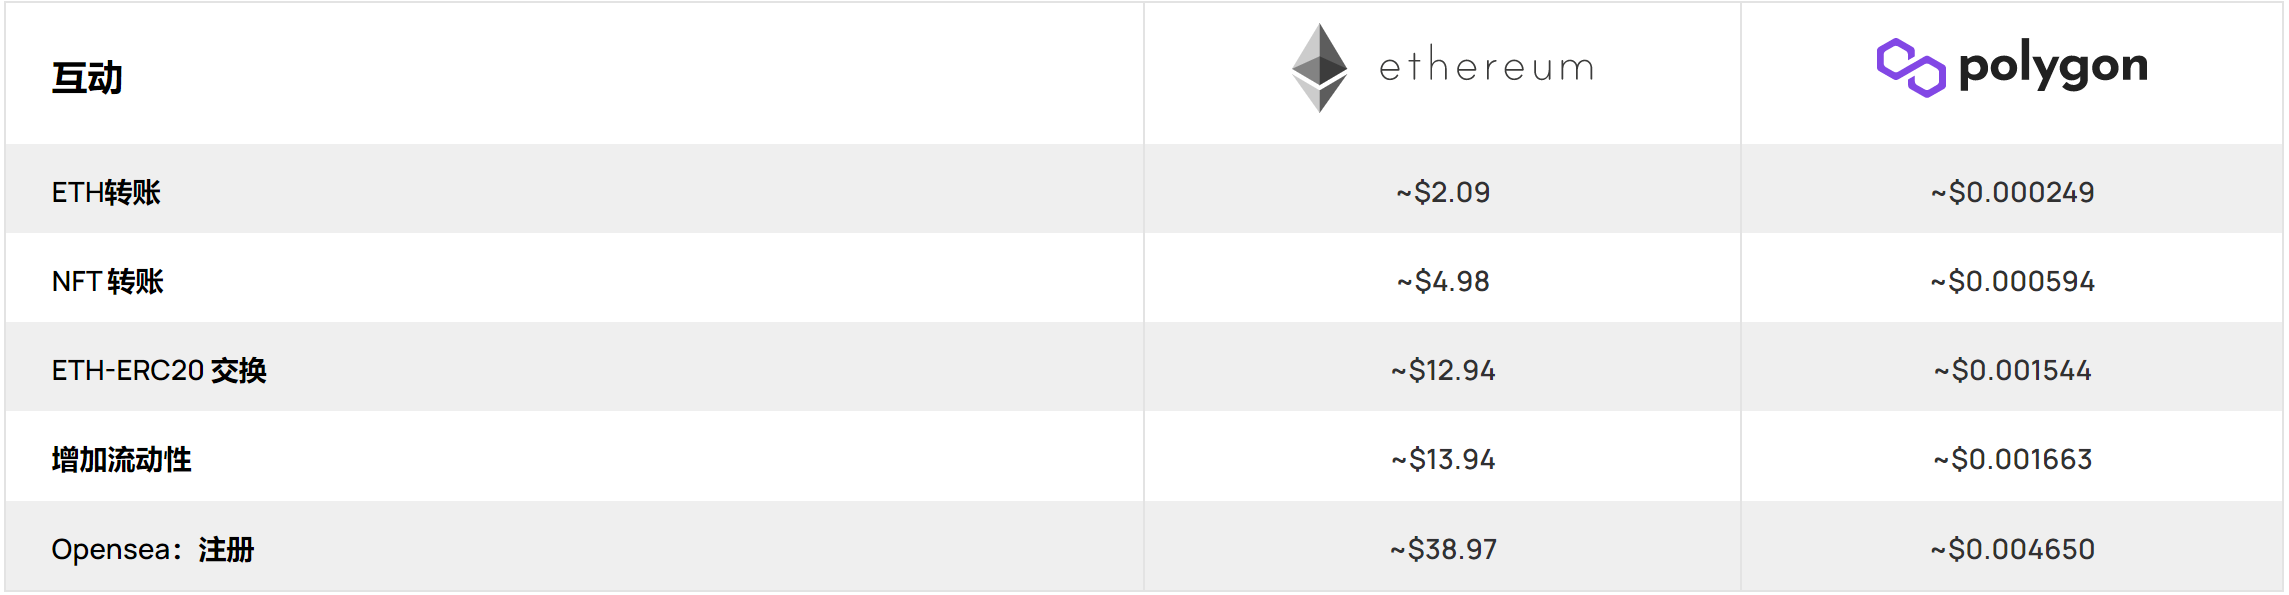This screenshot has height=595, width=2289.
Task: Click the '增加流动性' row label
Action: pos(121,460)
